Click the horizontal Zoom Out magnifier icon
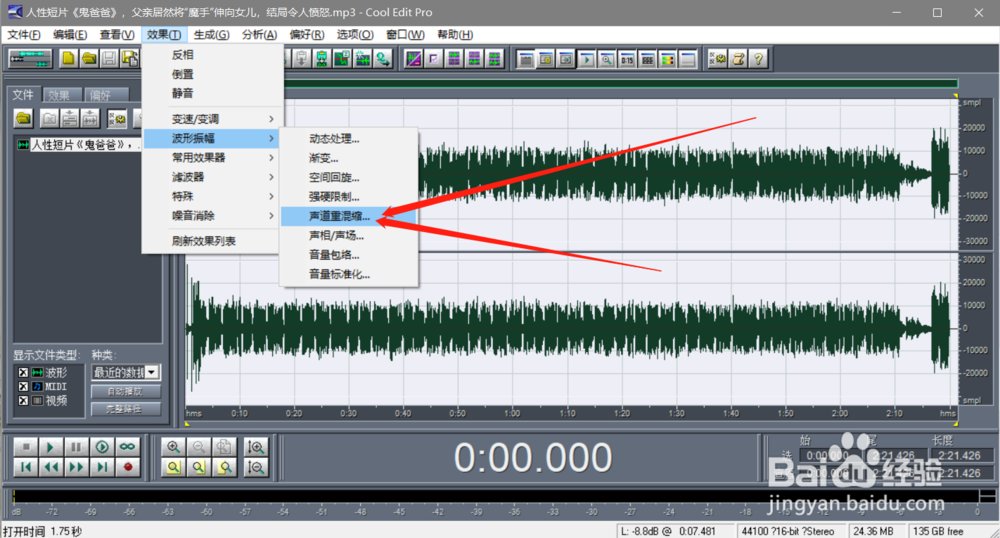1000x538 pixels. pos(198,447)
